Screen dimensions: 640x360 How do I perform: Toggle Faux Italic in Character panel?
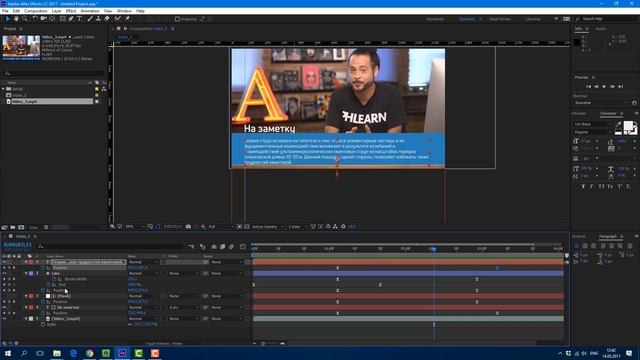[x=592, y=186]
